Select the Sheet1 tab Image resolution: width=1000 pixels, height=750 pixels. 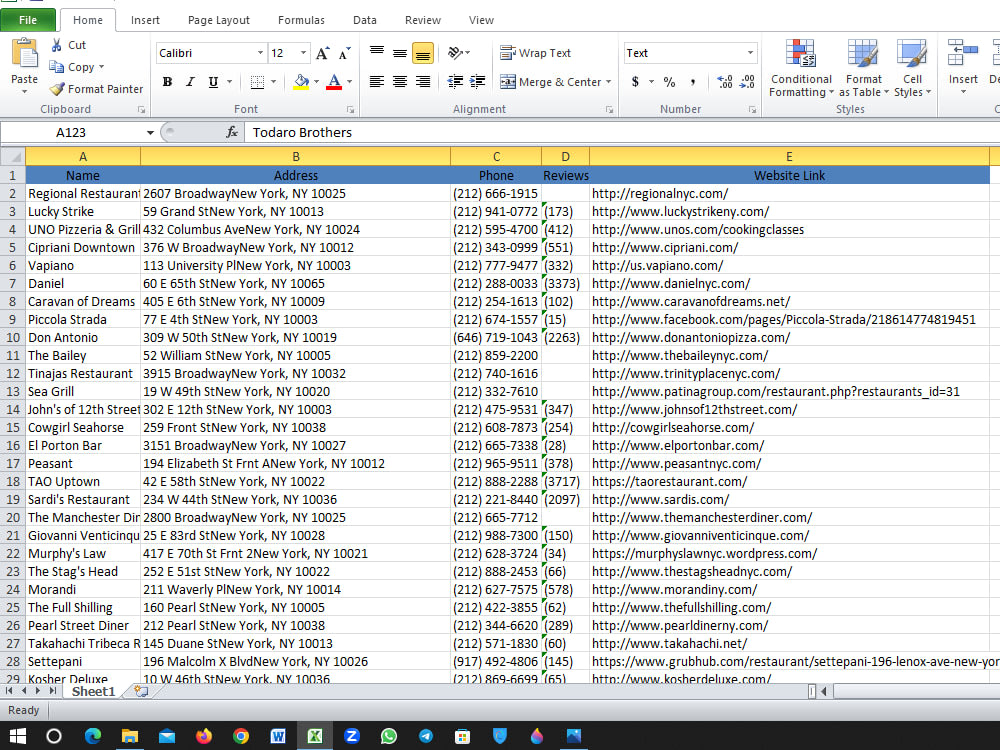click(x=93, y=691)
